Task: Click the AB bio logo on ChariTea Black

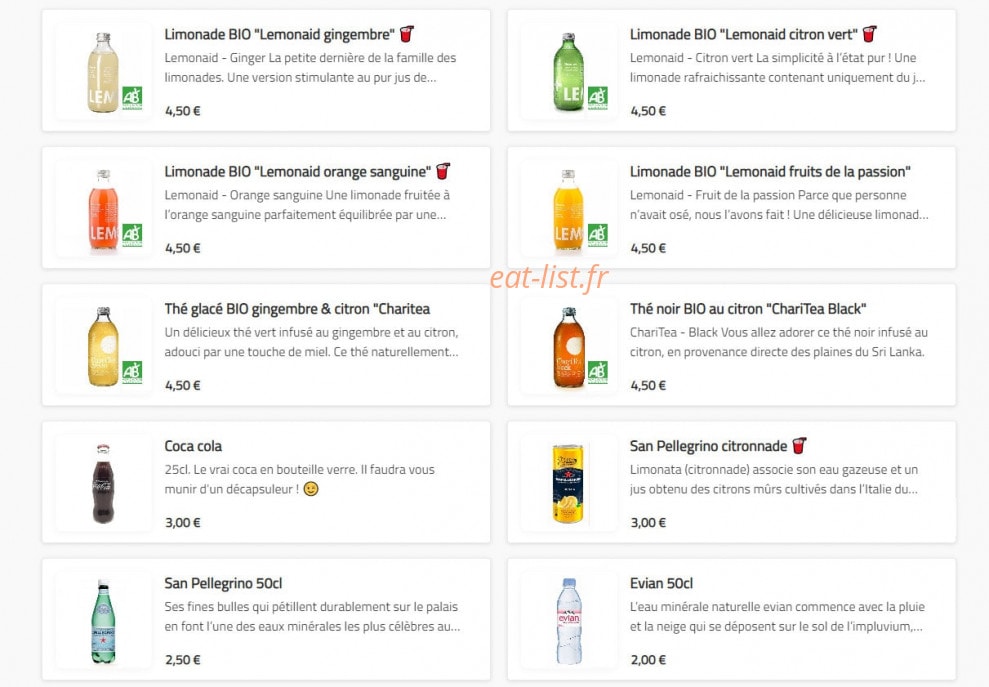Action: pyautogui.click(x=597, y=372)
